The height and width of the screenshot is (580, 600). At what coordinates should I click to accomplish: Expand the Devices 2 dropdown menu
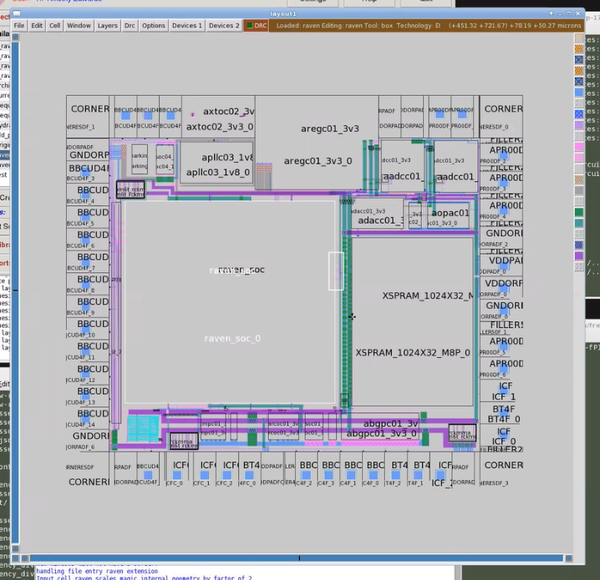point(224,26)
